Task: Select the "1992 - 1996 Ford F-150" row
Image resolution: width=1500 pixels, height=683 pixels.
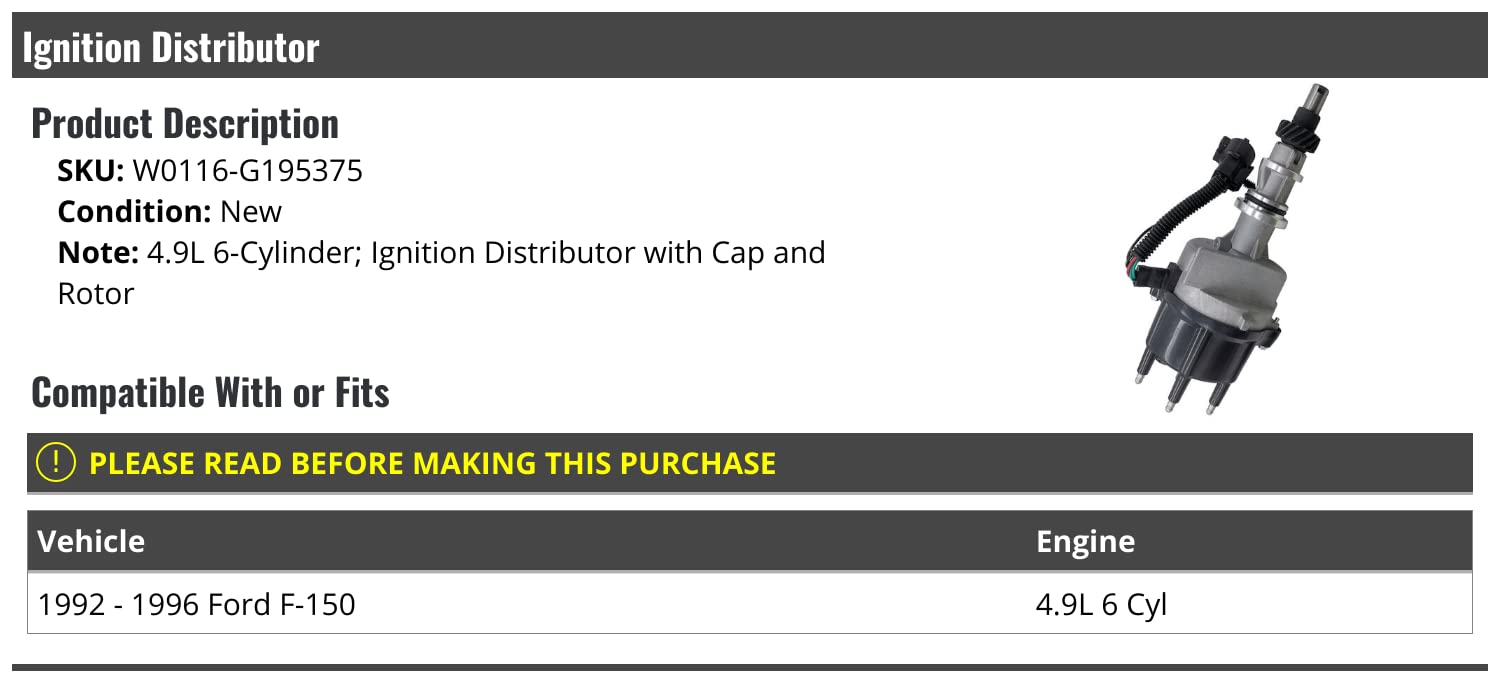Action: click(x=196, y=604)
